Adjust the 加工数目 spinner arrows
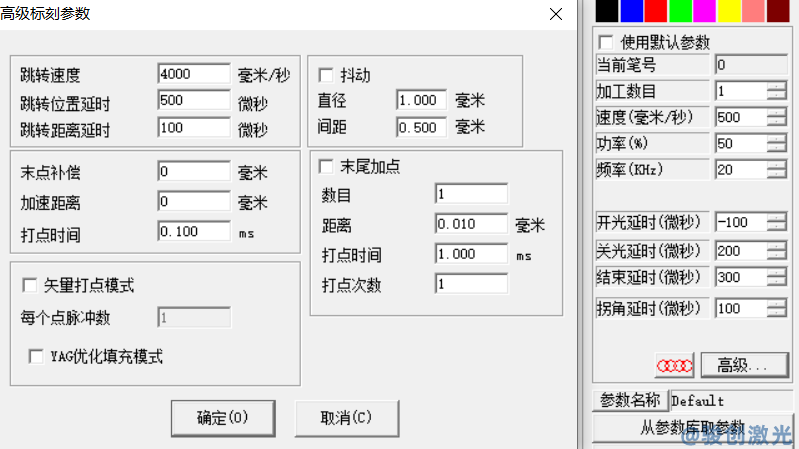The height and width of the screenshot is (449, 799). [x=777, y=91]
